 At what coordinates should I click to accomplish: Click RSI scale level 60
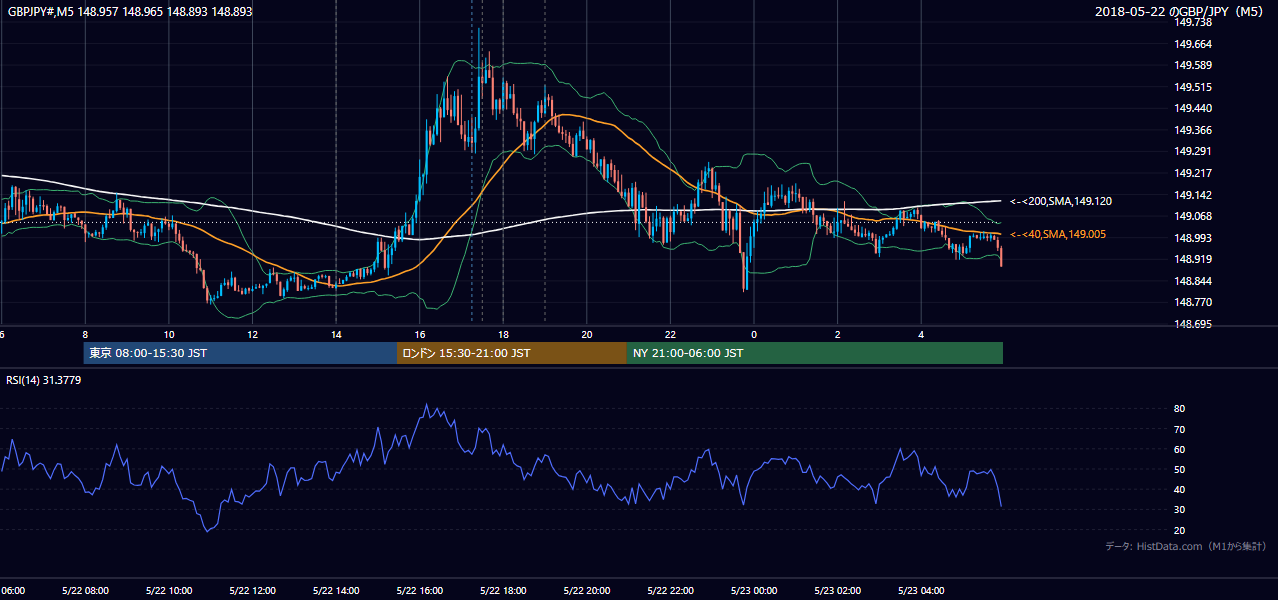[1179, 449]
